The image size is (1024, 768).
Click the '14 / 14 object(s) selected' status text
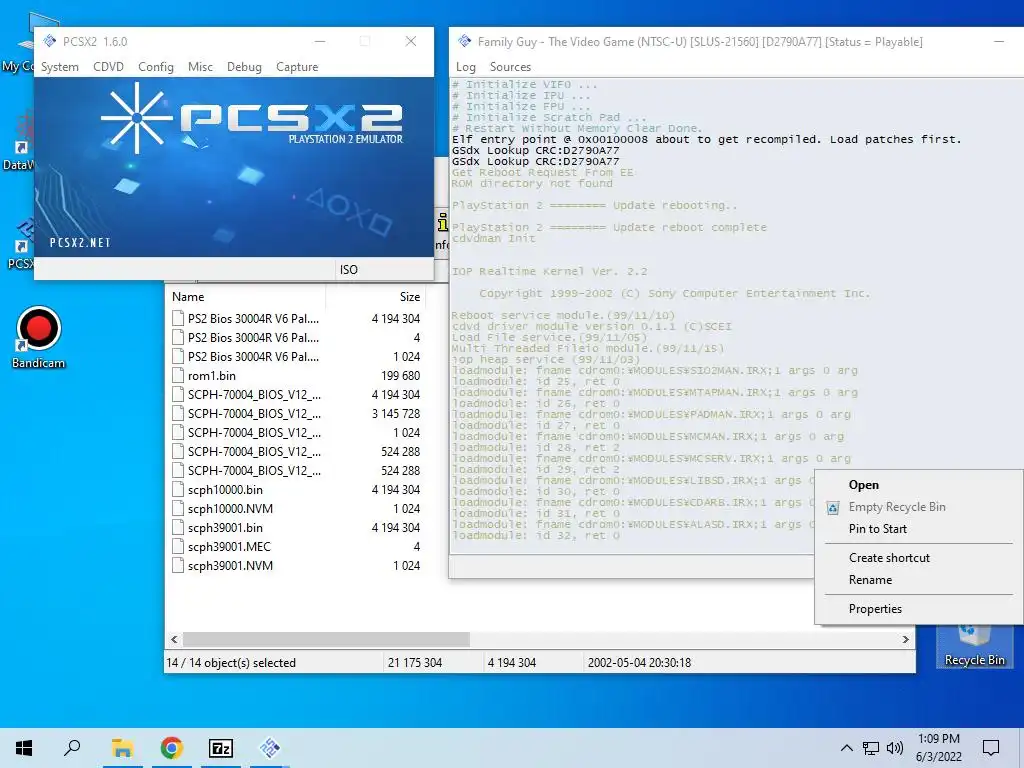tap(231, 662)
